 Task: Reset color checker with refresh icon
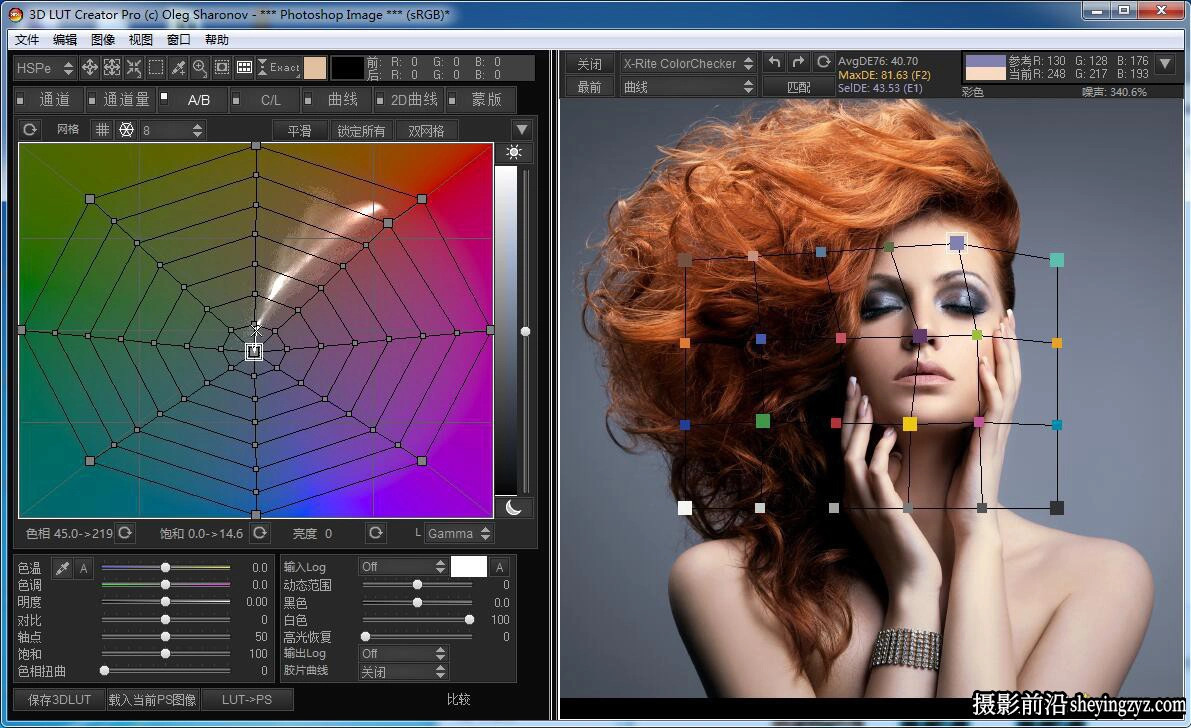pyautogui.click(x=823, y=62)
